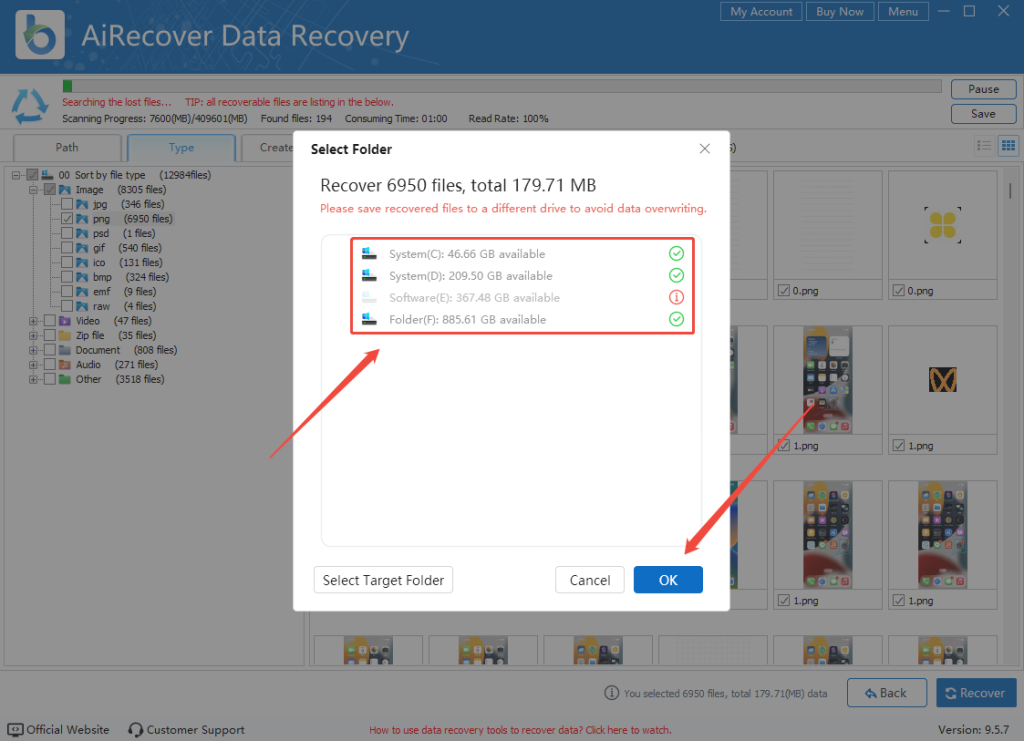
Task: Open the Menu in title bar
Action: tap(902, 11)
